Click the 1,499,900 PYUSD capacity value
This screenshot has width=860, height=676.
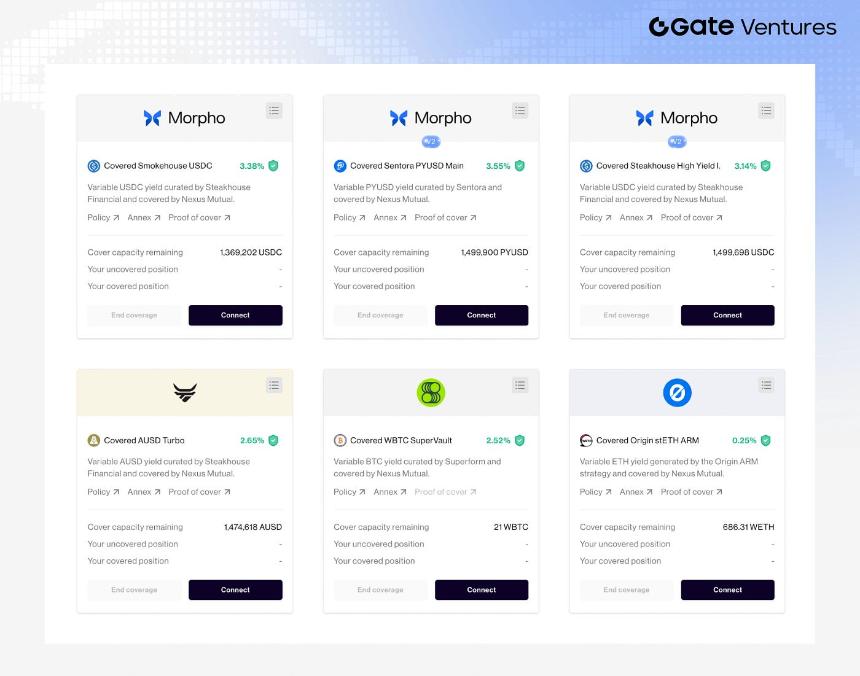point(494,253)
